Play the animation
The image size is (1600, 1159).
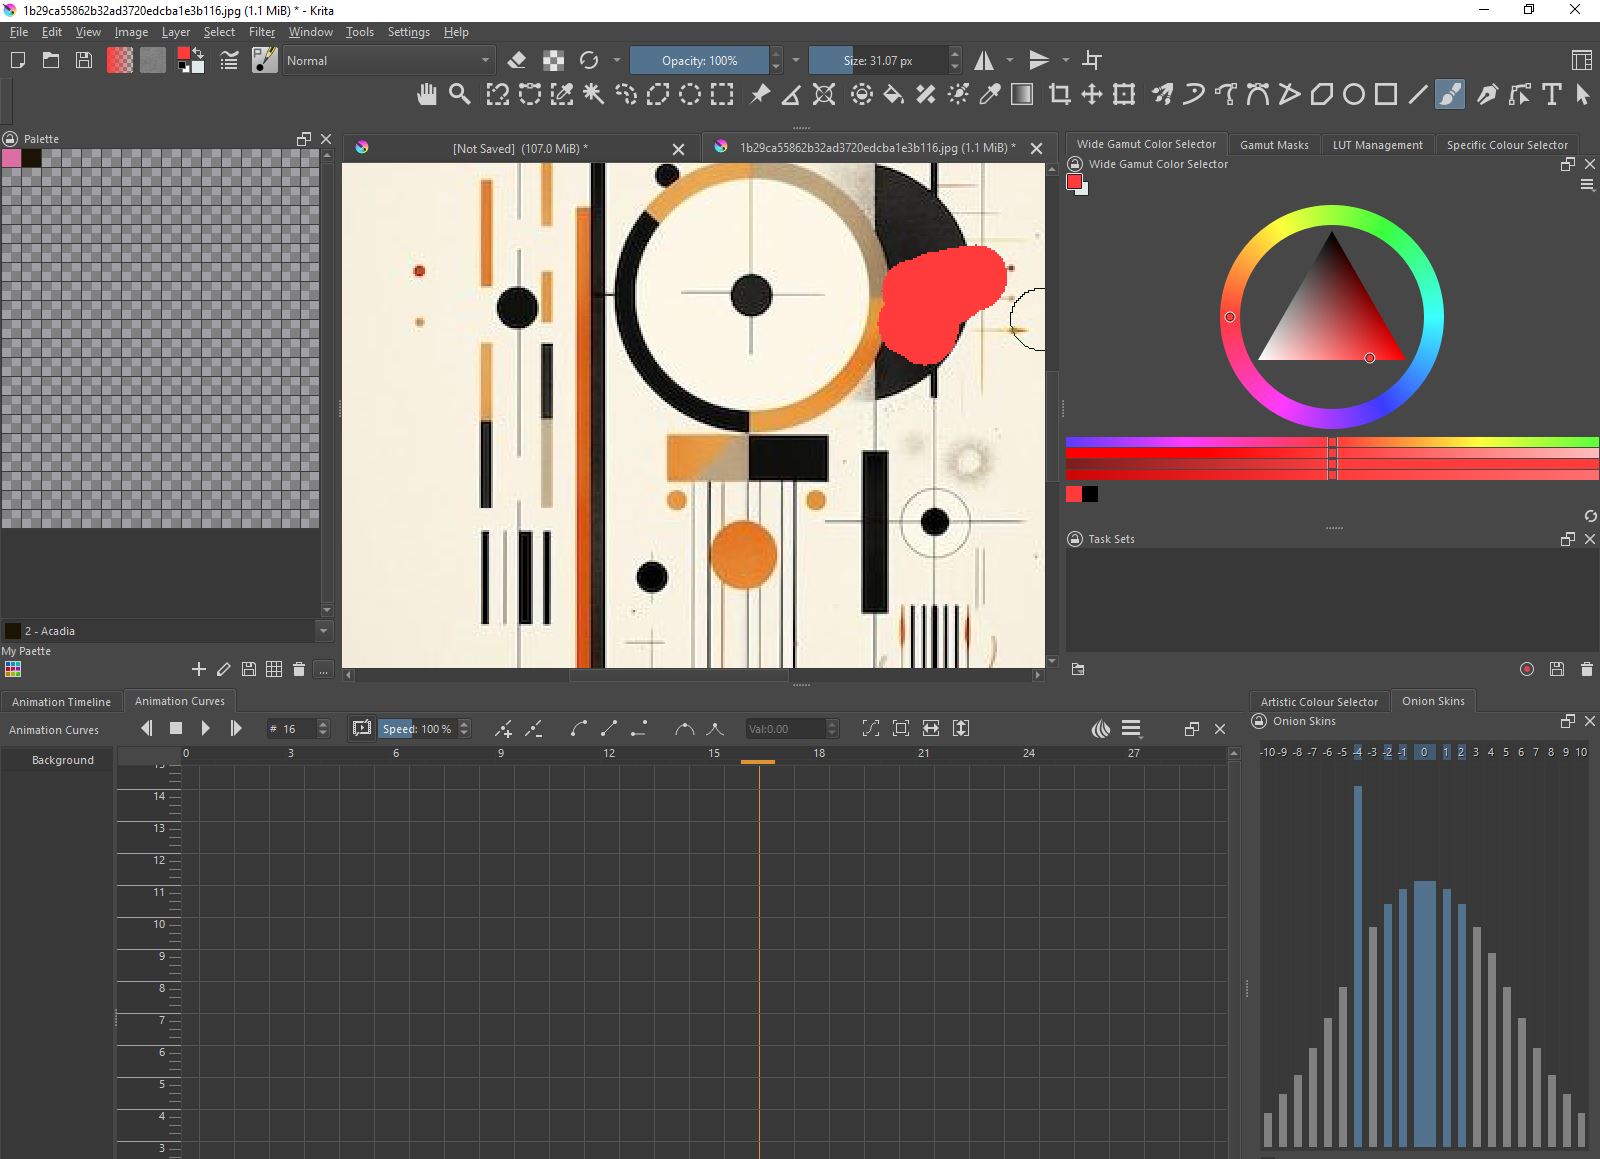(206, 729)
